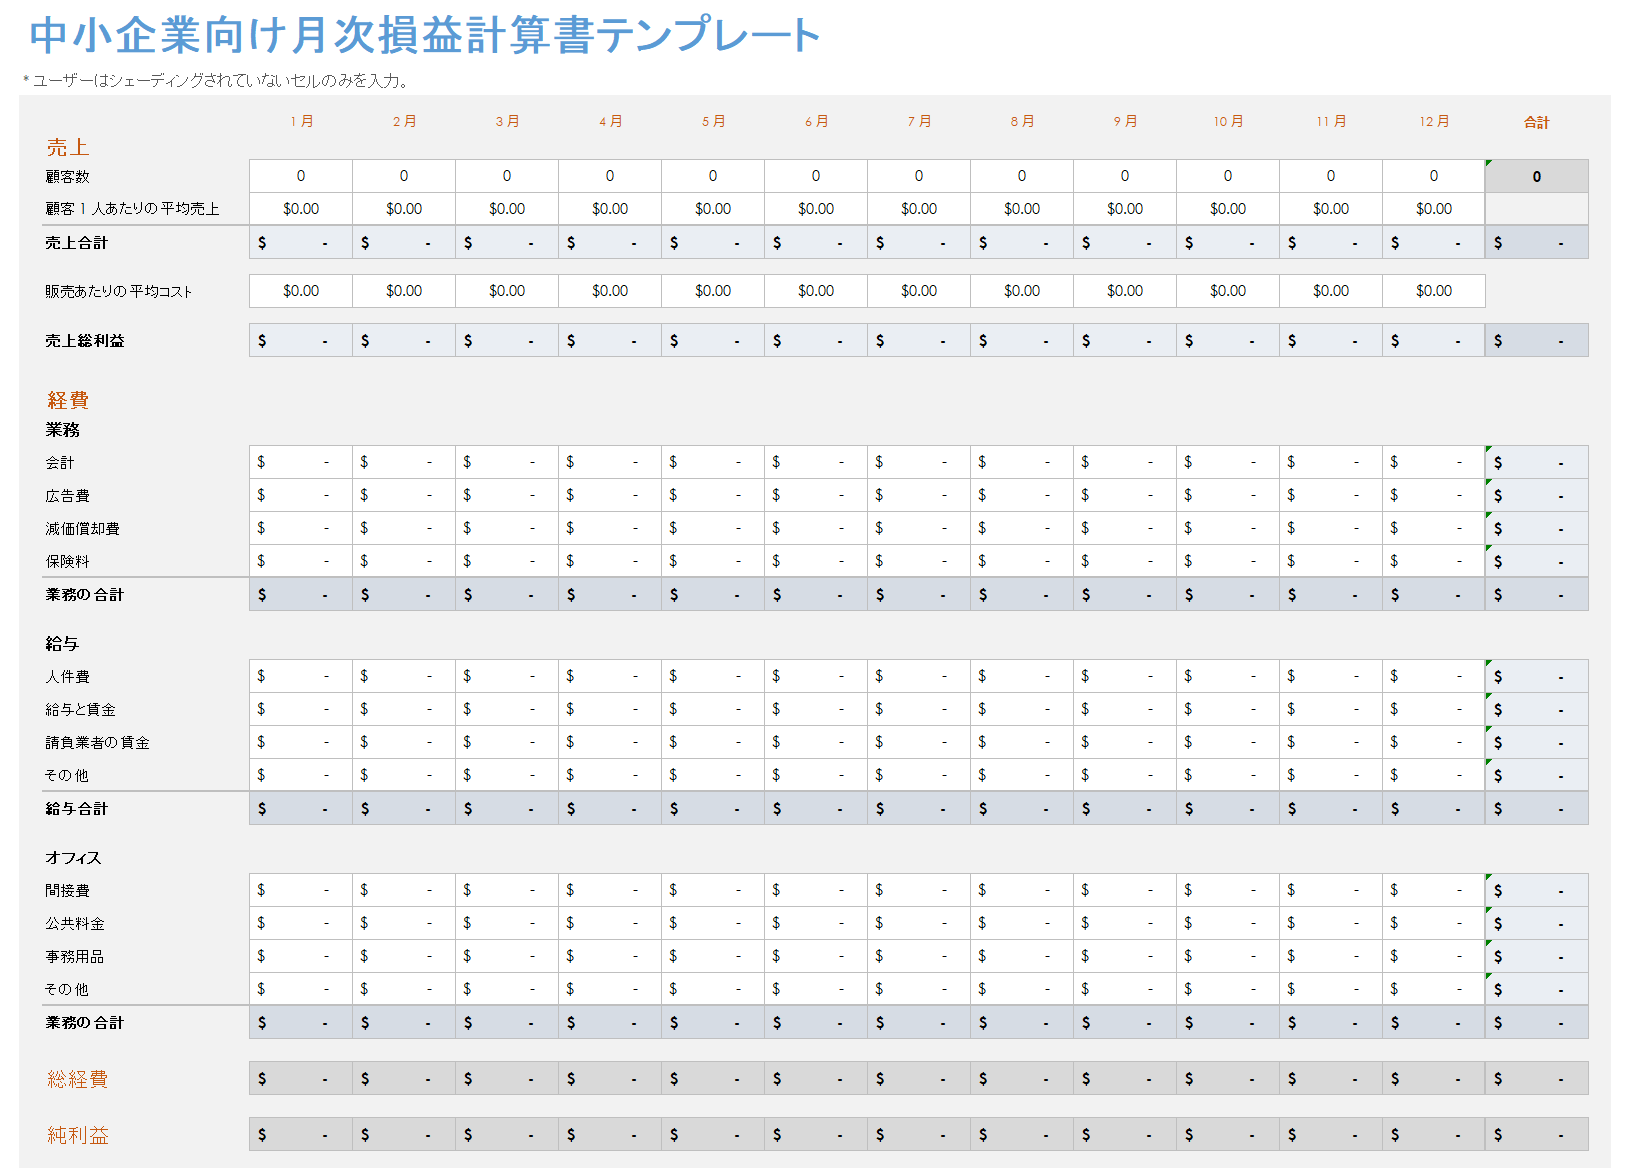Click the 8月 column header
The width and height of the screenshot is (1627, 1176).
[x=1022, y=121]
